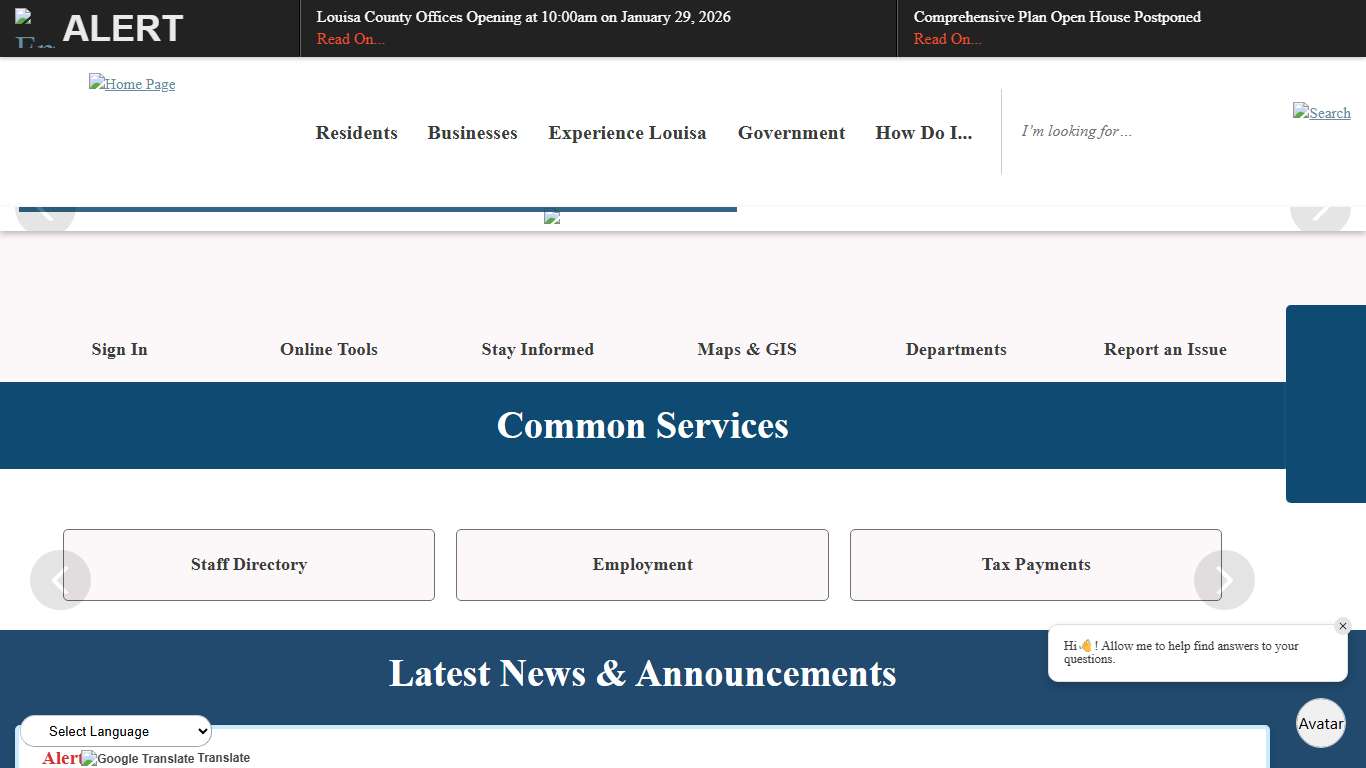Click the Employment service card

[642, 564]
